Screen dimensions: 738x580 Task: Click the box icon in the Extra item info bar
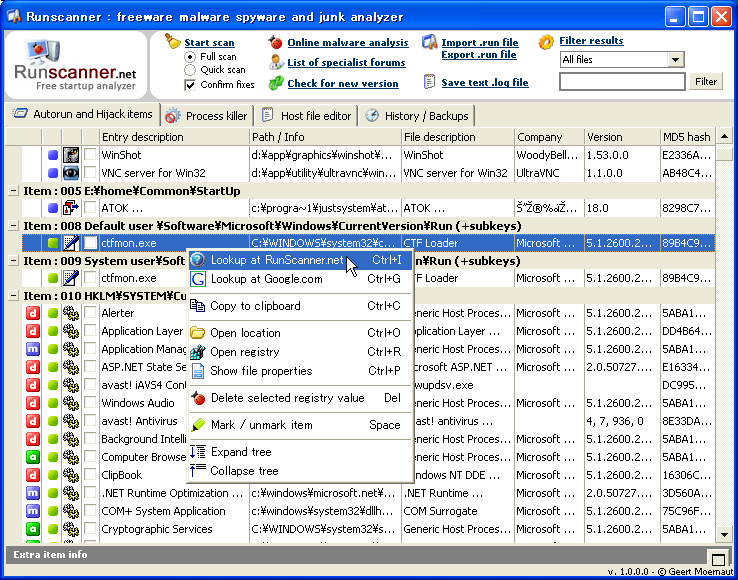click(x=718, y=560)
